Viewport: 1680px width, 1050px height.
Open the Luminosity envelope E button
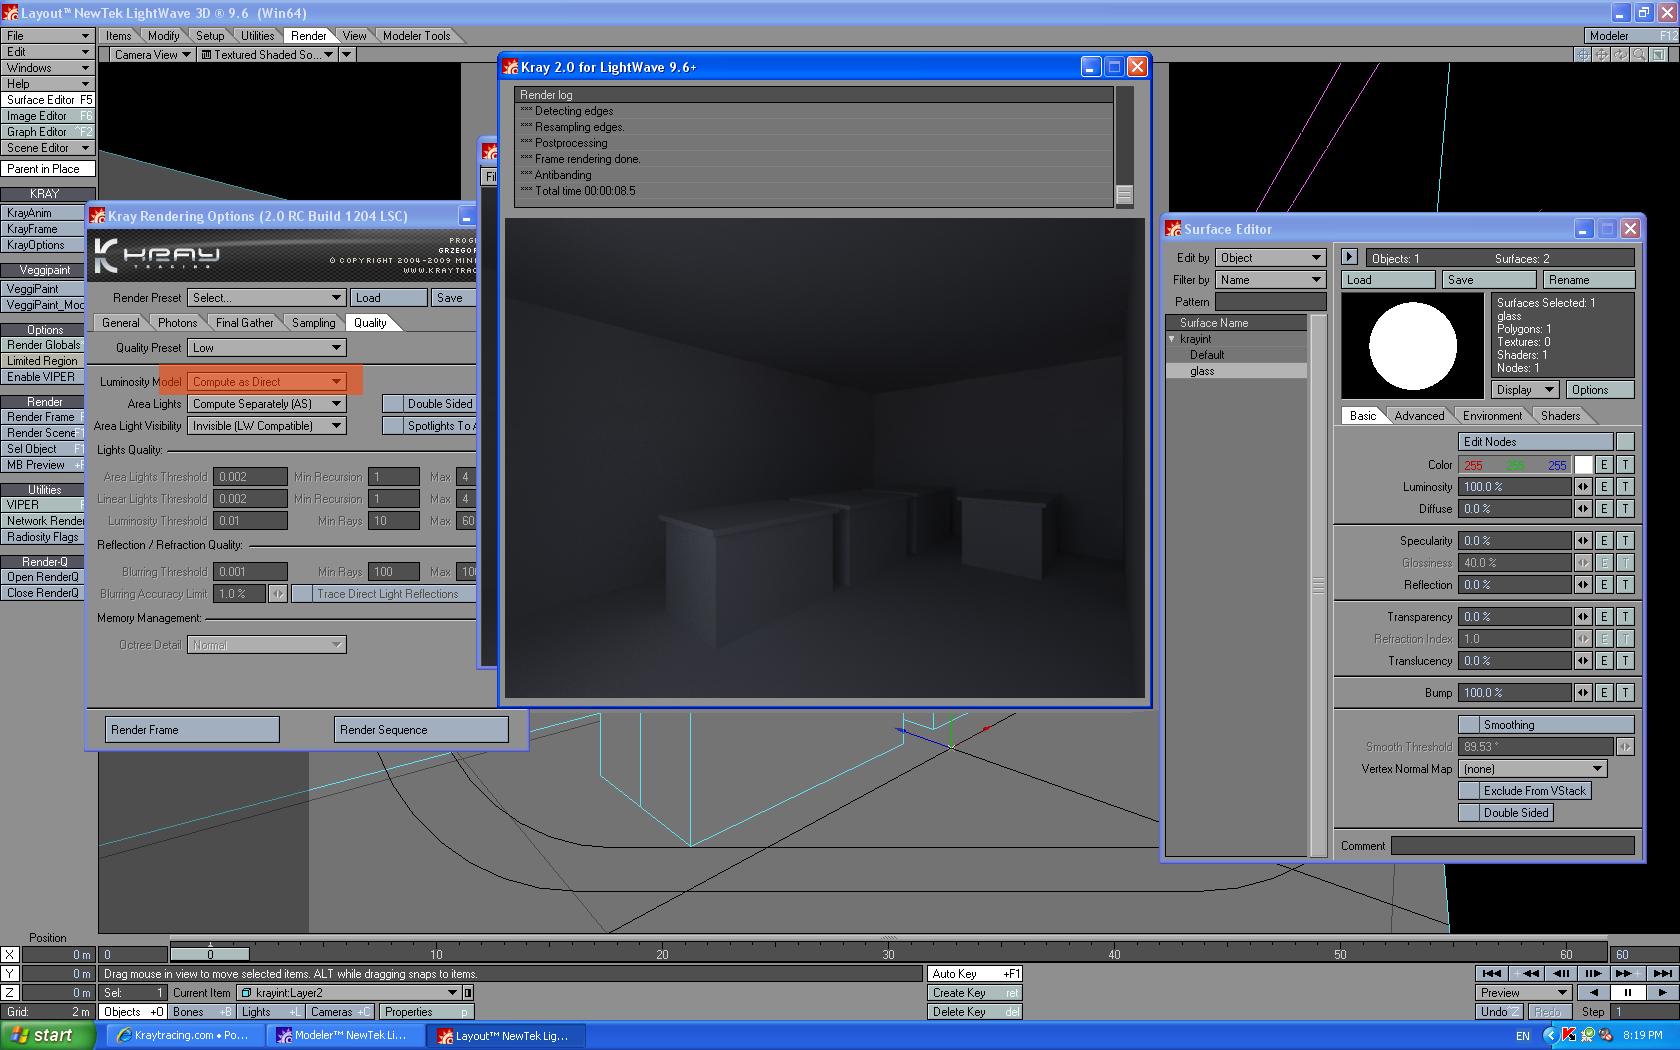pos(1604,487)
